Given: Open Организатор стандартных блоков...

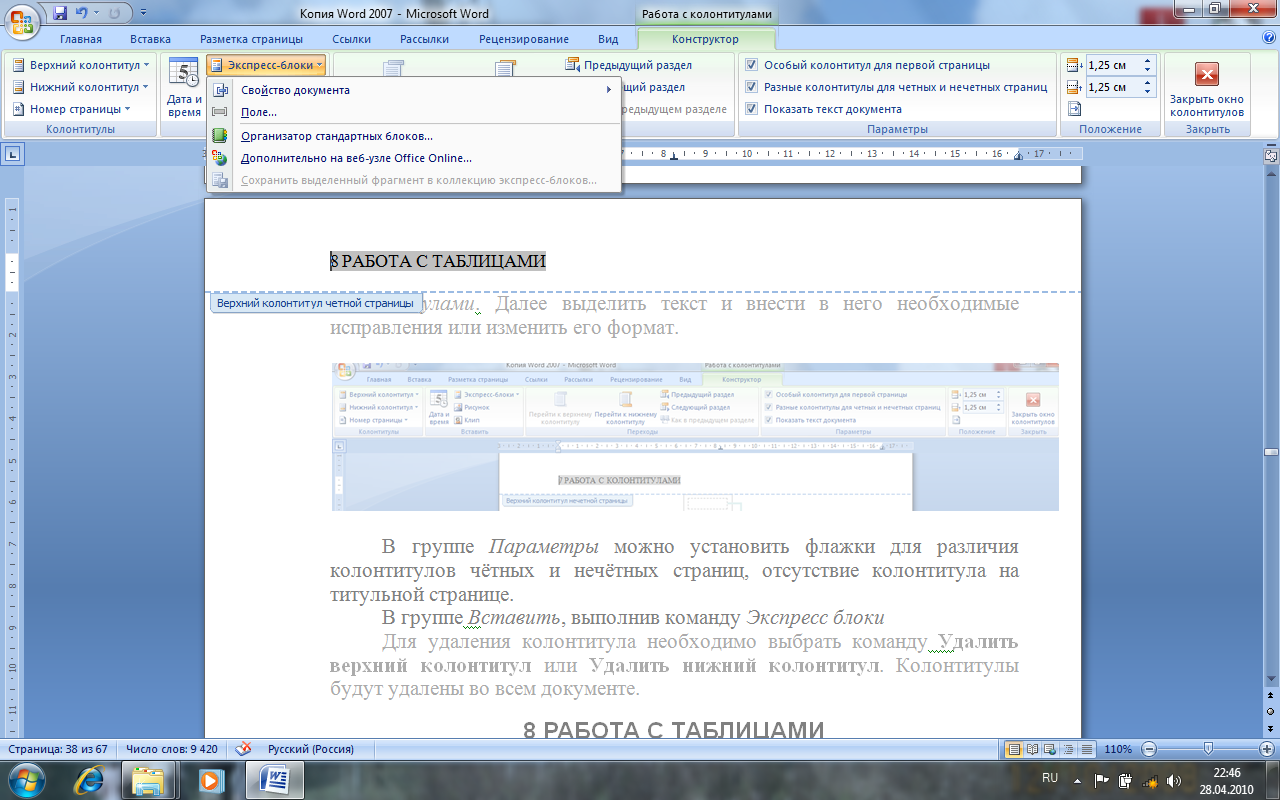Looking at the screenshot, I should coord(414,136).
